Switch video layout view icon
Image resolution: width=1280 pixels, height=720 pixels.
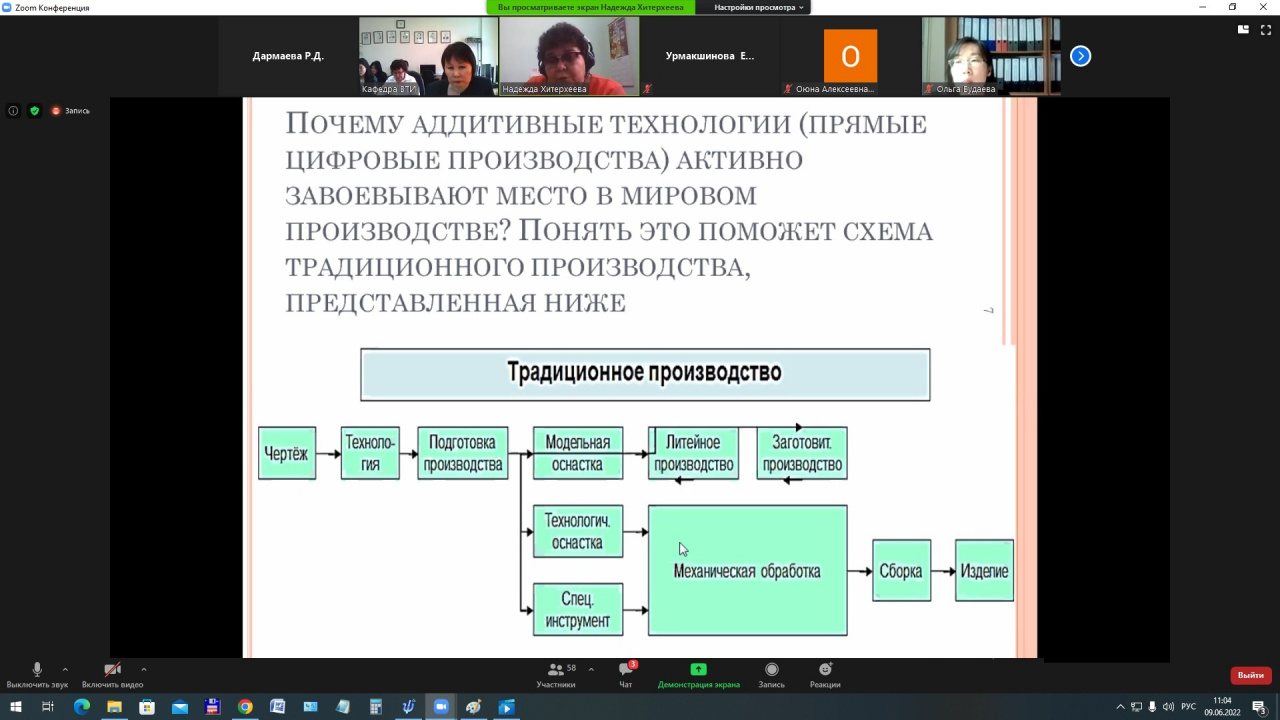[x=1243, y=30]
